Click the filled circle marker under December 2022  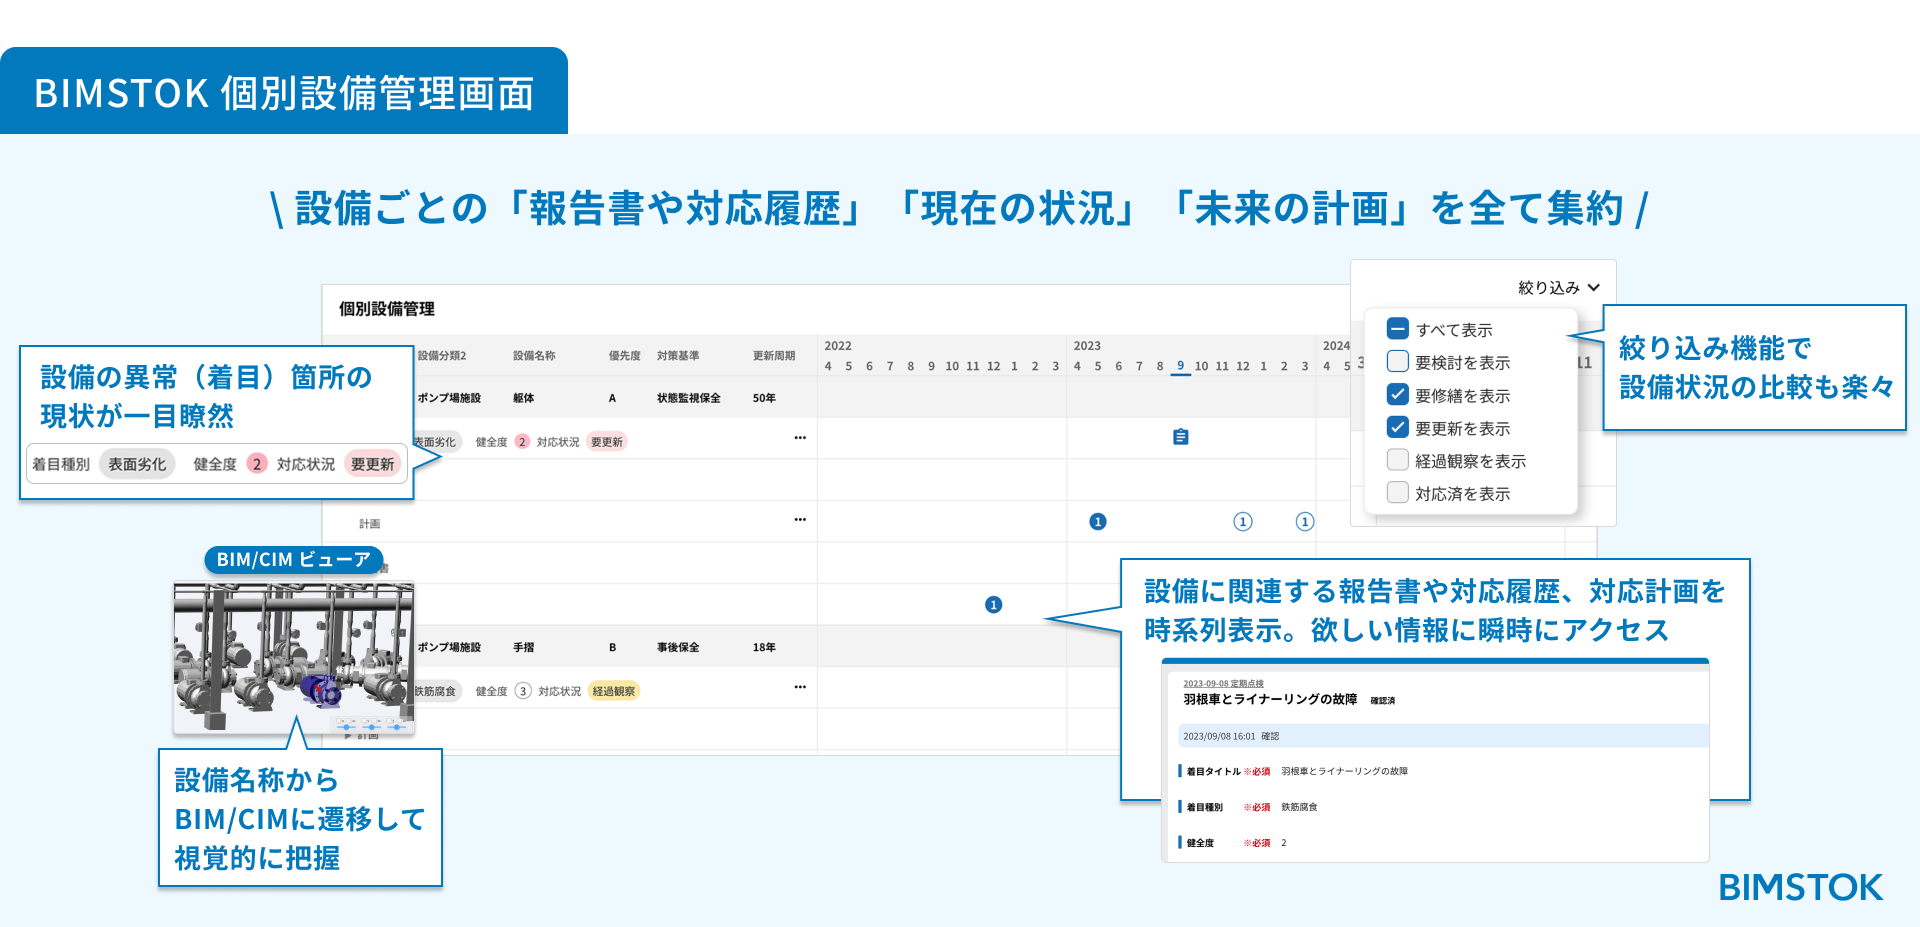[993, 605]
